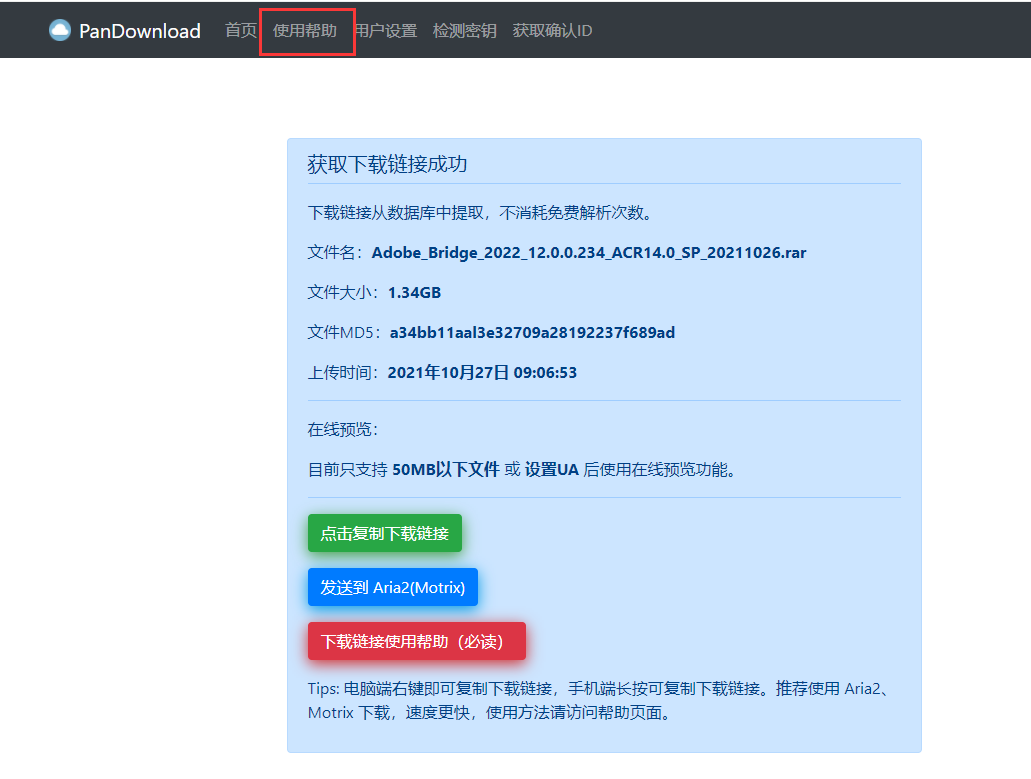Viewport: 1031px width, 779px height.
Task: Click 在线预览 label
Action: 343,430
